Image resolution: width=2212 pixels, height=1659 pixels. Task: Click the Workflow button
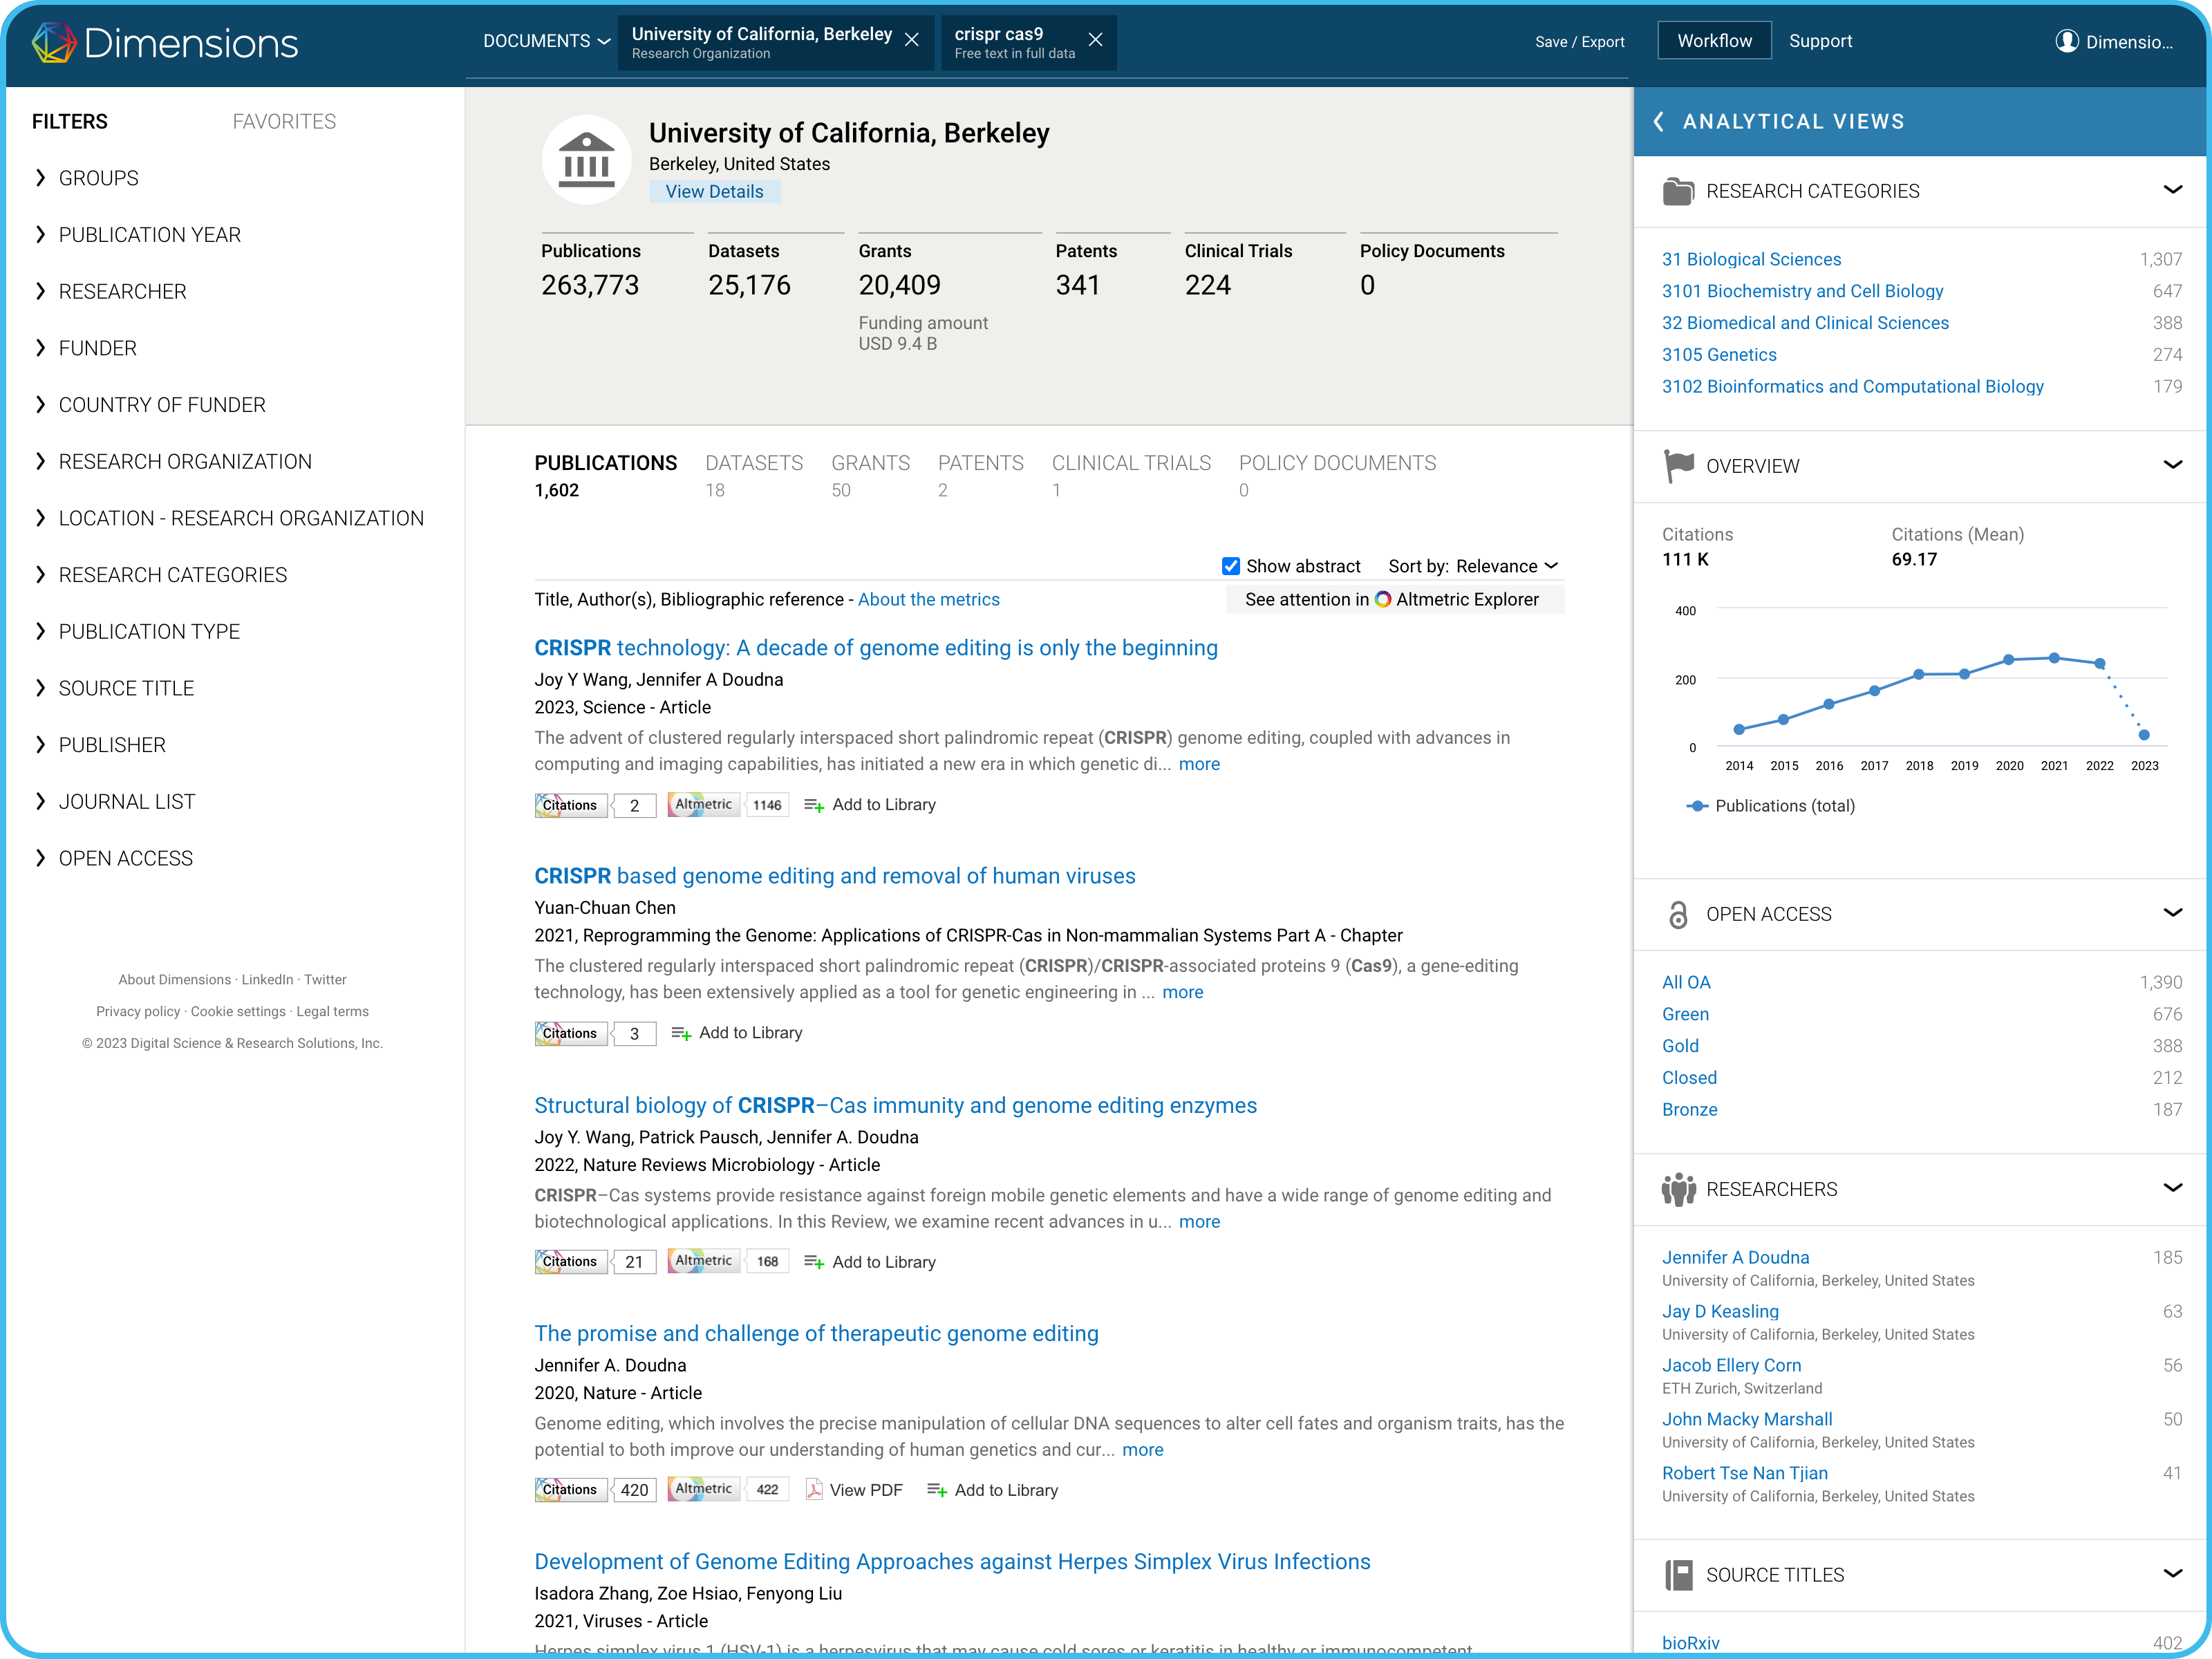[1714, 41]
